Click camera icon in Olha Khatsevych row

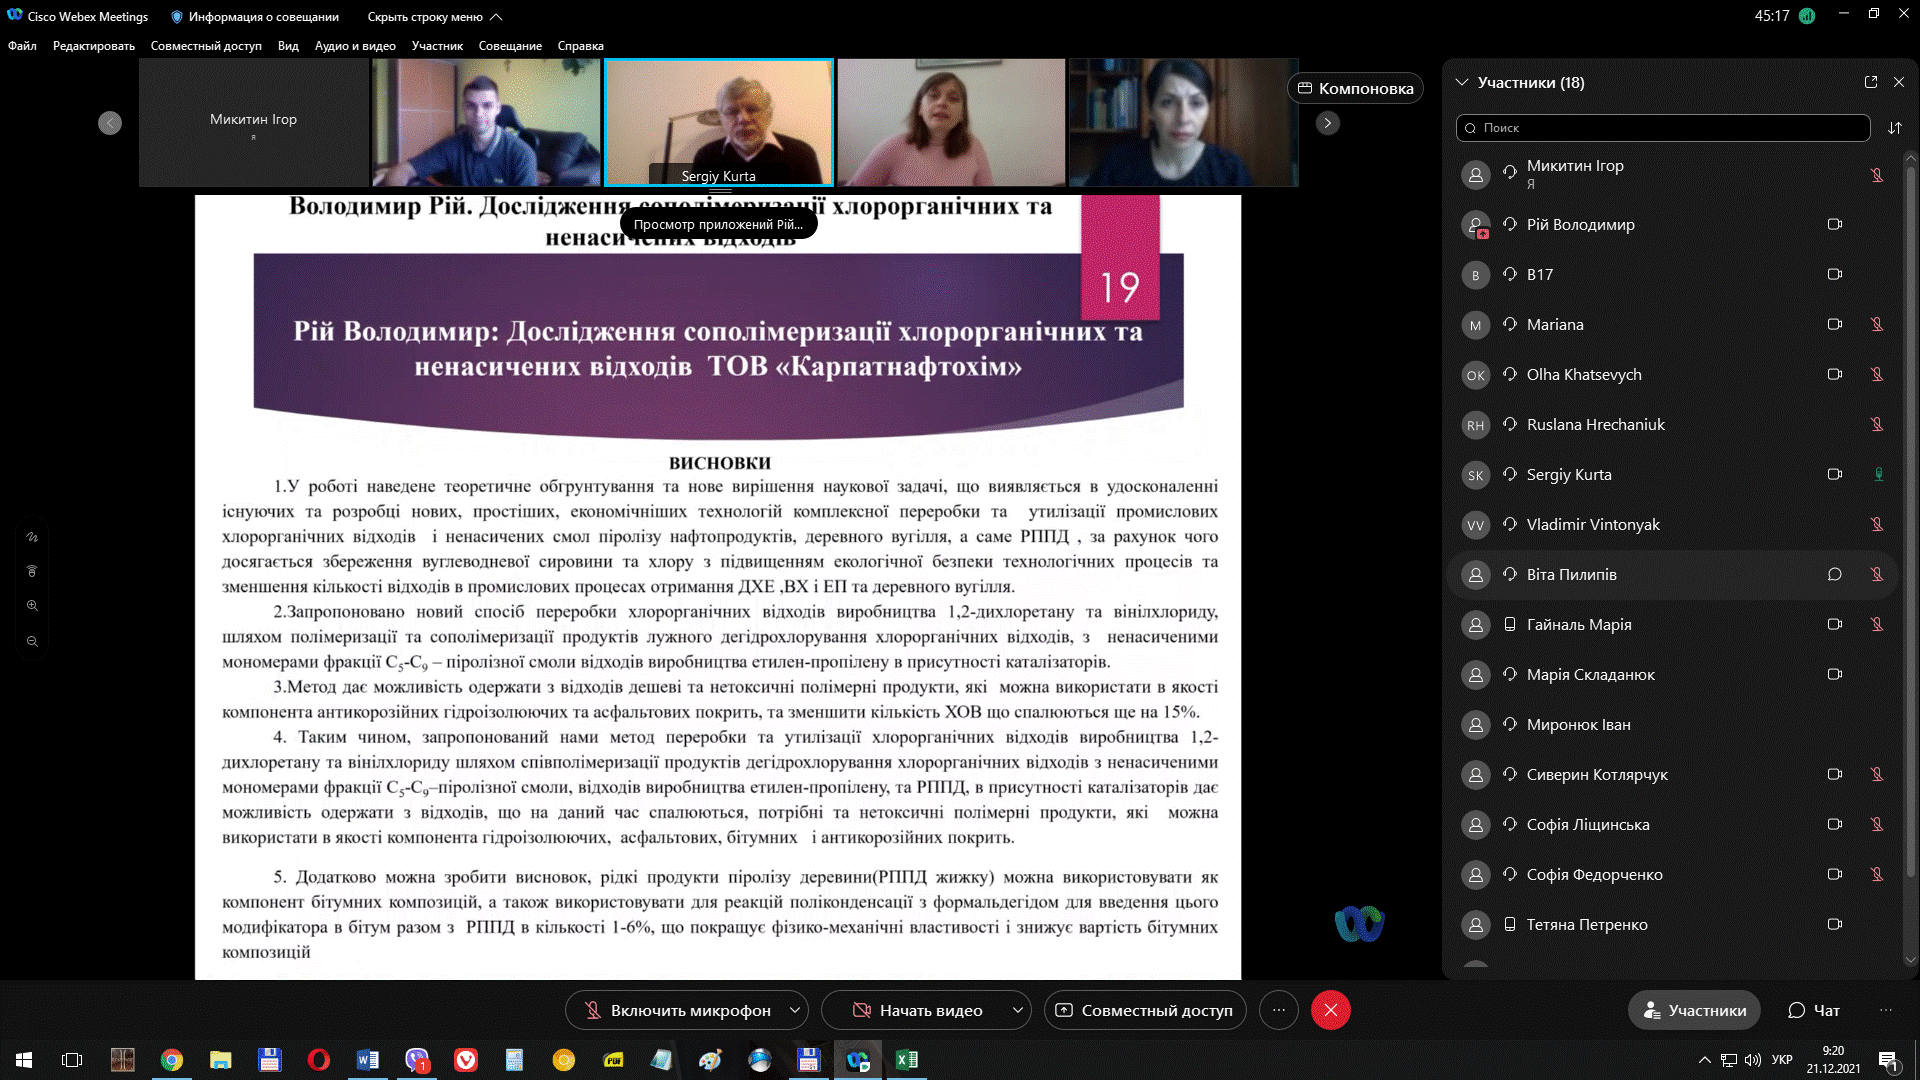coord(1835,374)
